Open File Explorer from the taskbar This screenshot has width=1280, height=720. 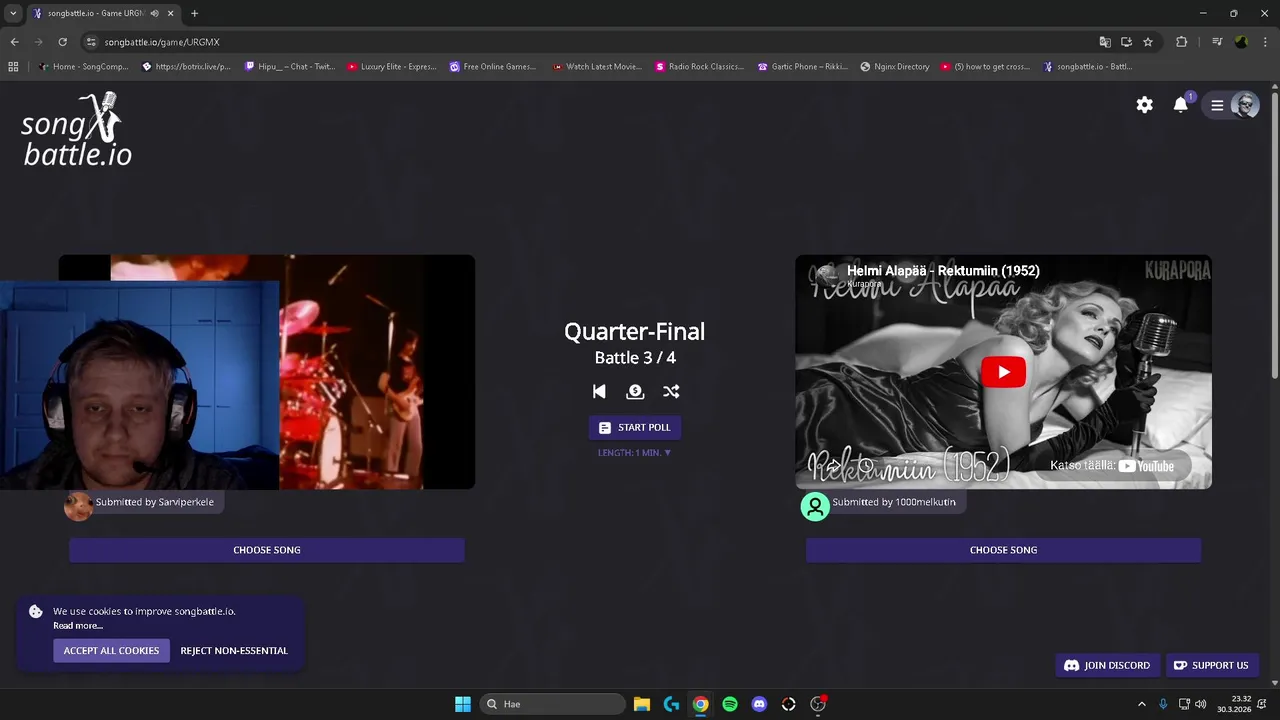(x=642, y=704)
